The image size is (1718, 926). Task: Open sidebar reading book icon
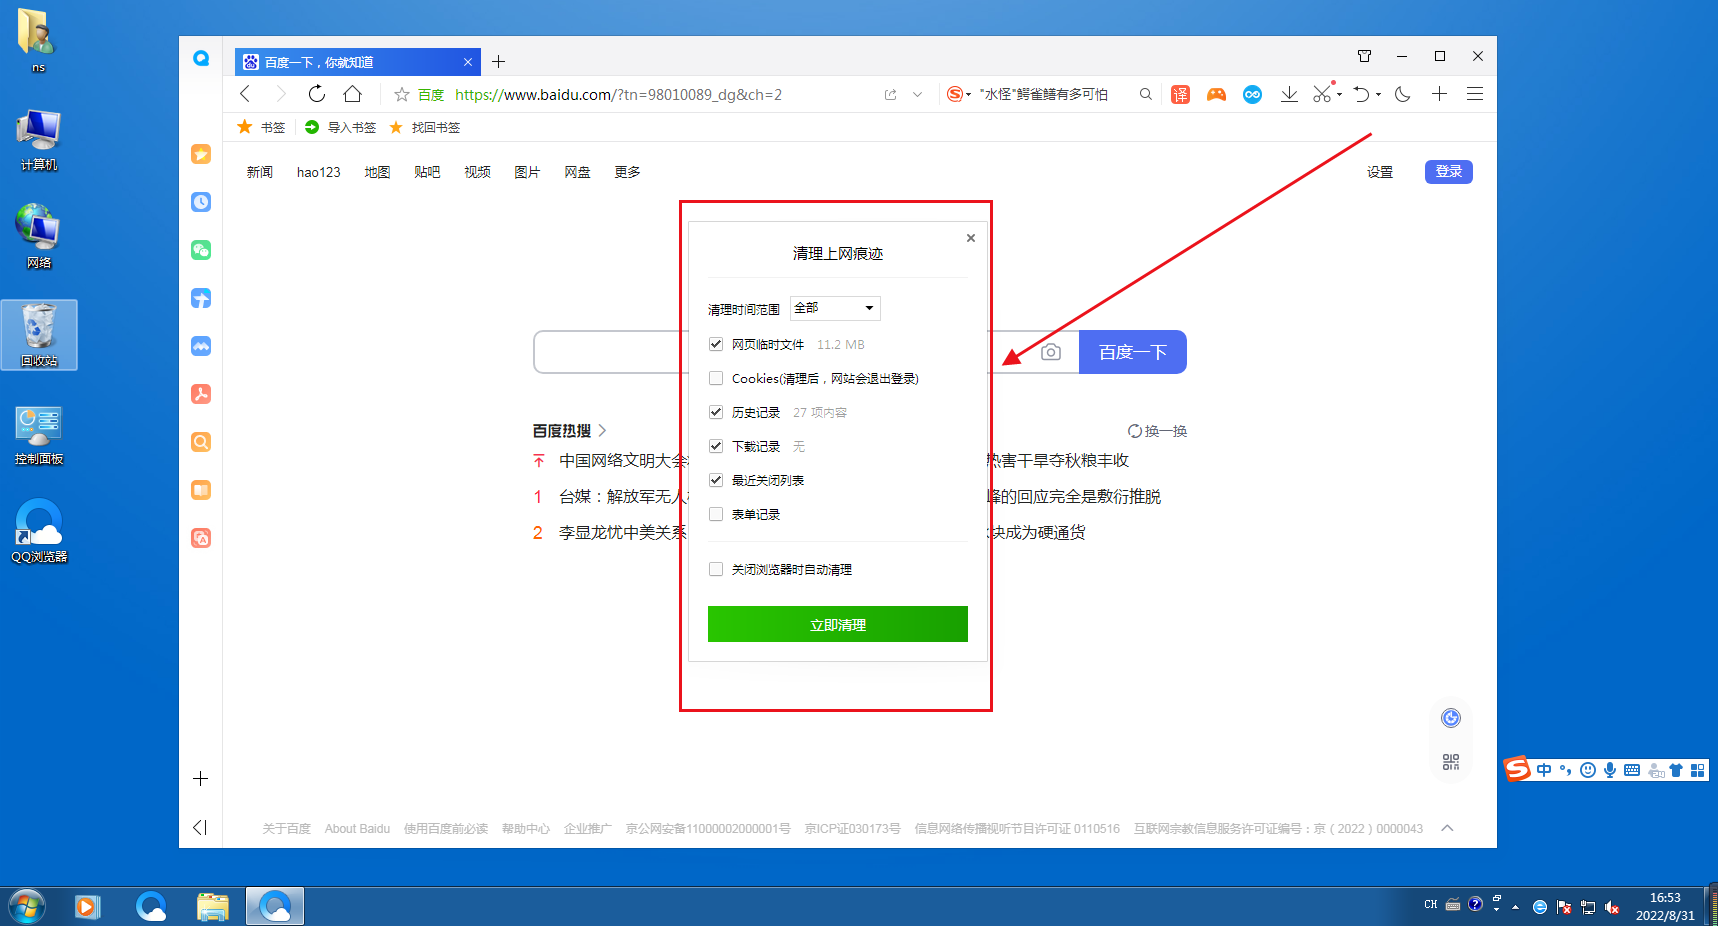[x=201, y=490]
